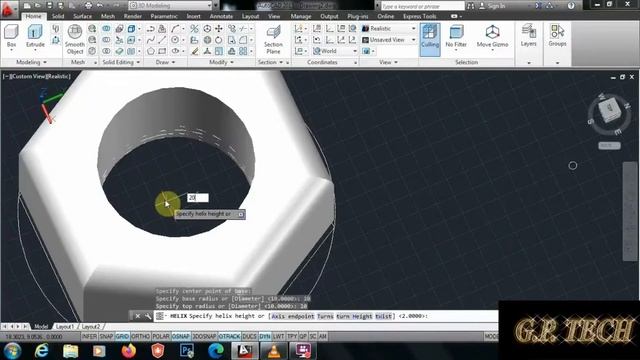Viewport: 640px width, 360px height.
Task: Click the helix height dynamic input field
Action: click(x=198, y=198)
